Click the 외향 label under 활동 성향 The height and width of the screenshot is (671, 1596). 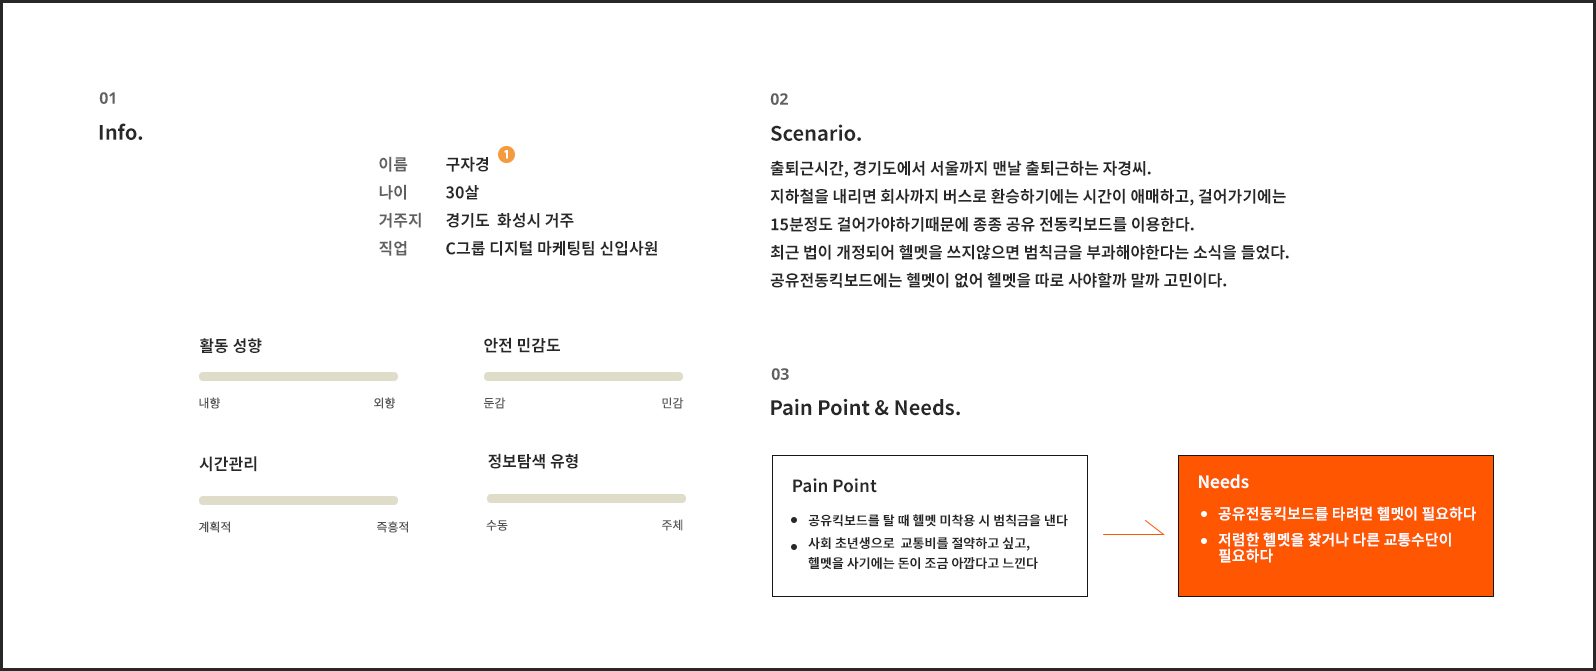tap(384, 403)
